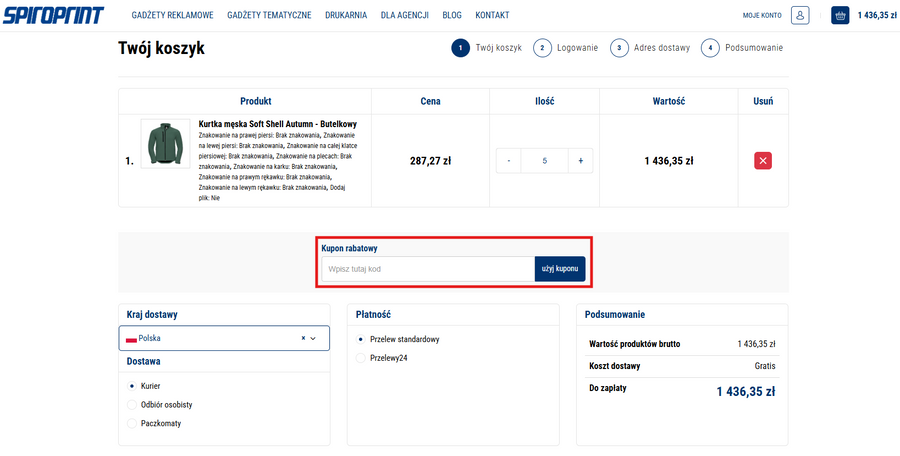Click the Kupon rabatowy code field

427,269
